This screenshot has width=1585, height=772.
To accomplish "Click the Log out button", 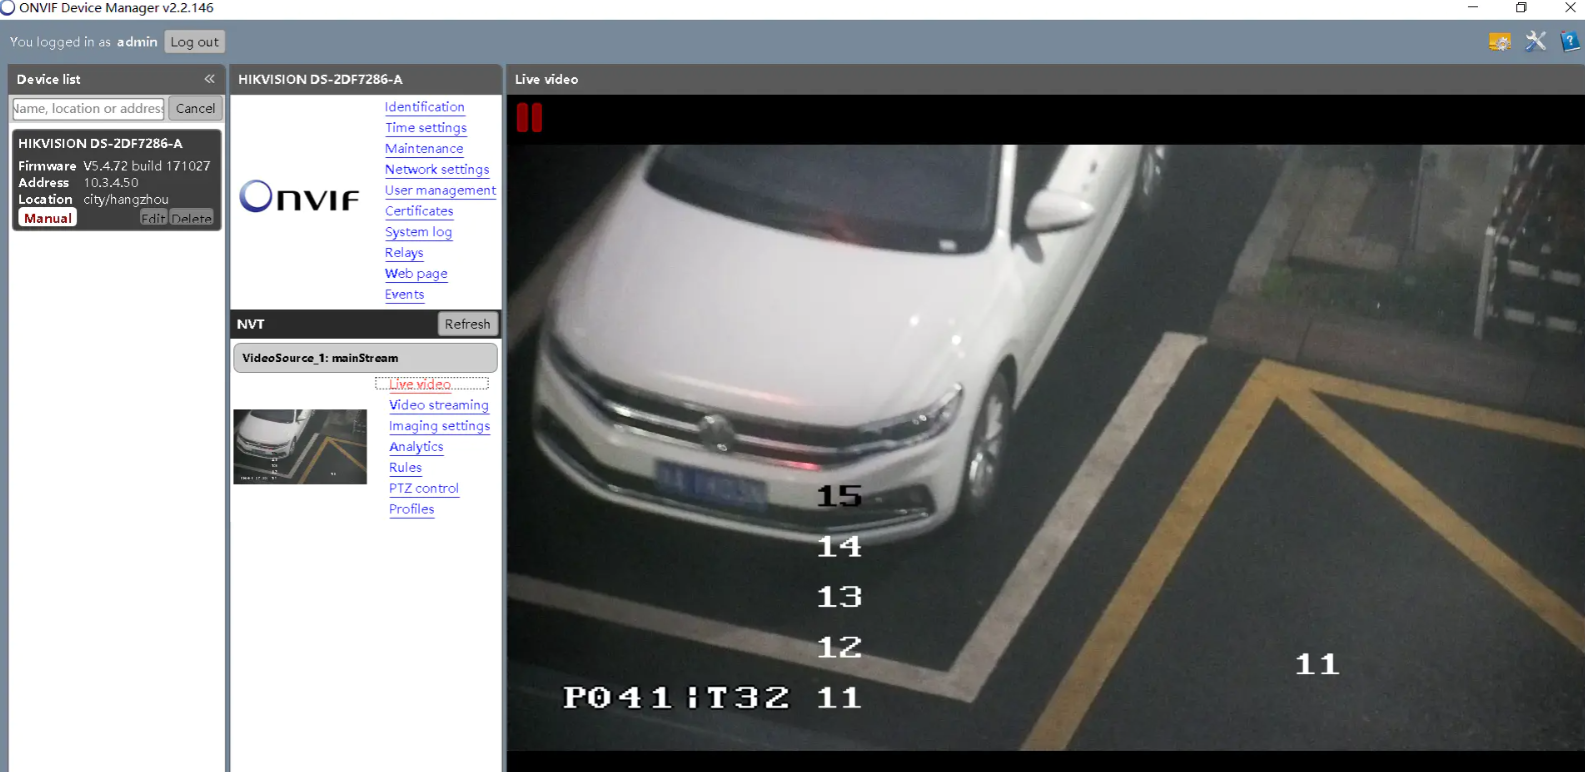I will [194, 42].
